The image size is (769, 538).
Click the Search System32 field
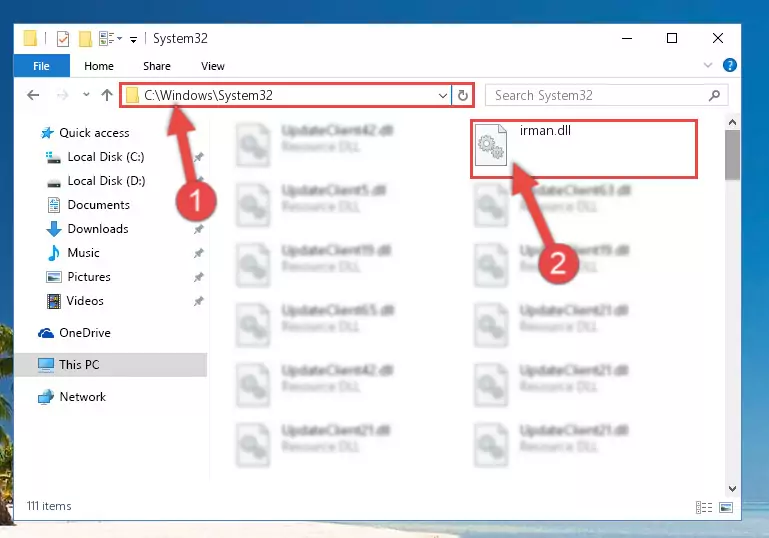coord(606,95)
